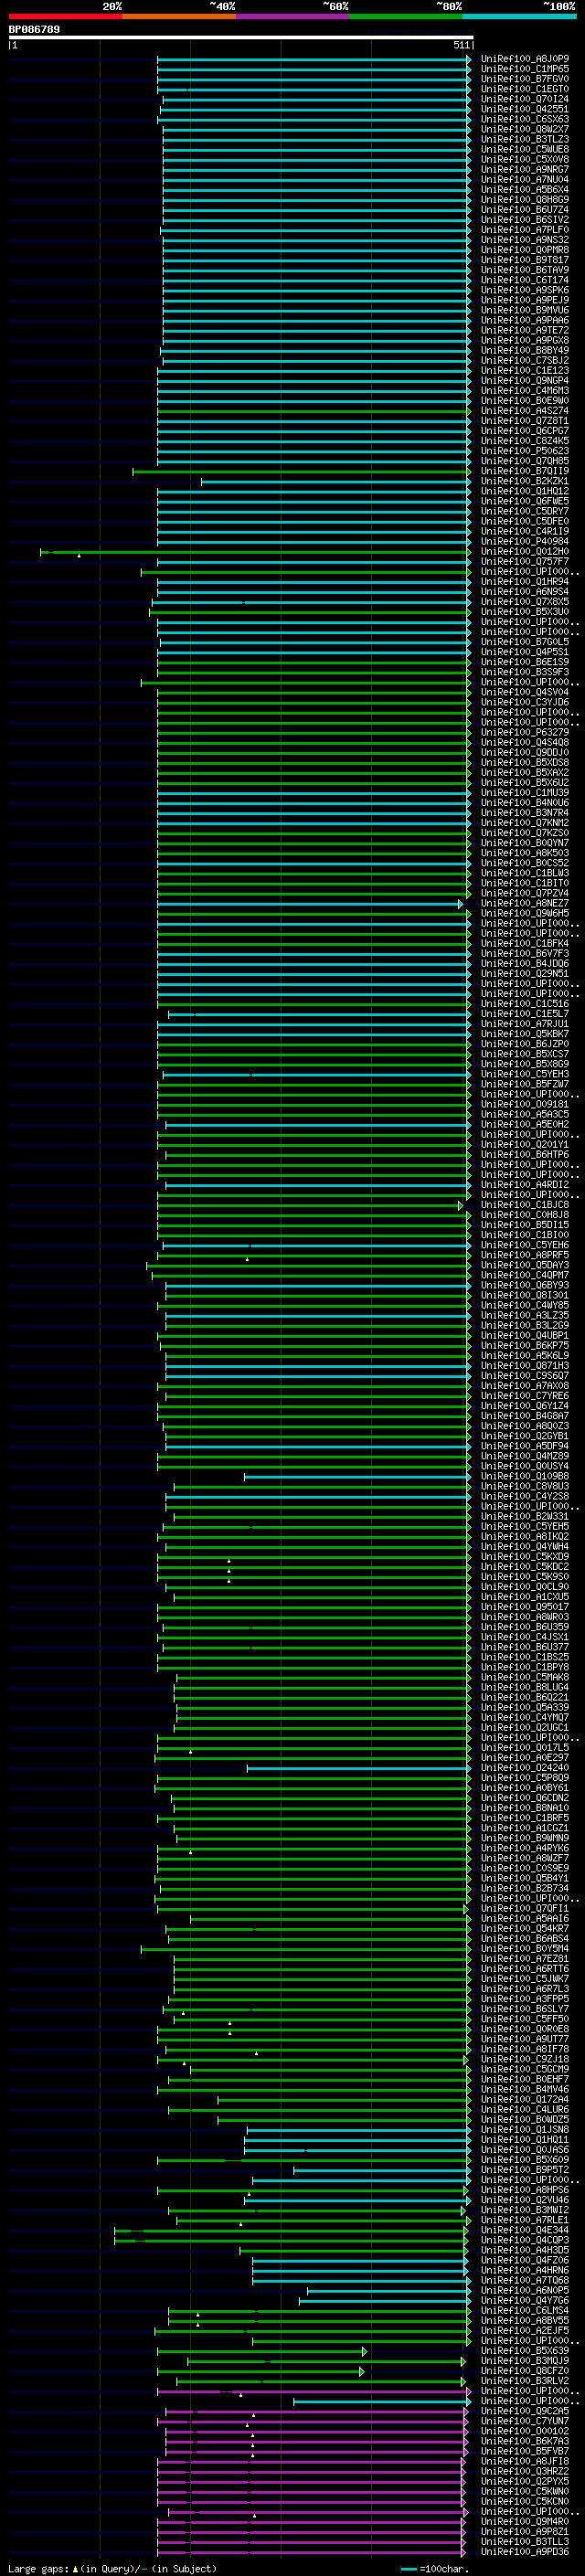The image size is (585, 2576).
Task: Select hit UniRef100_C6SX63
Action: (525, 119)
